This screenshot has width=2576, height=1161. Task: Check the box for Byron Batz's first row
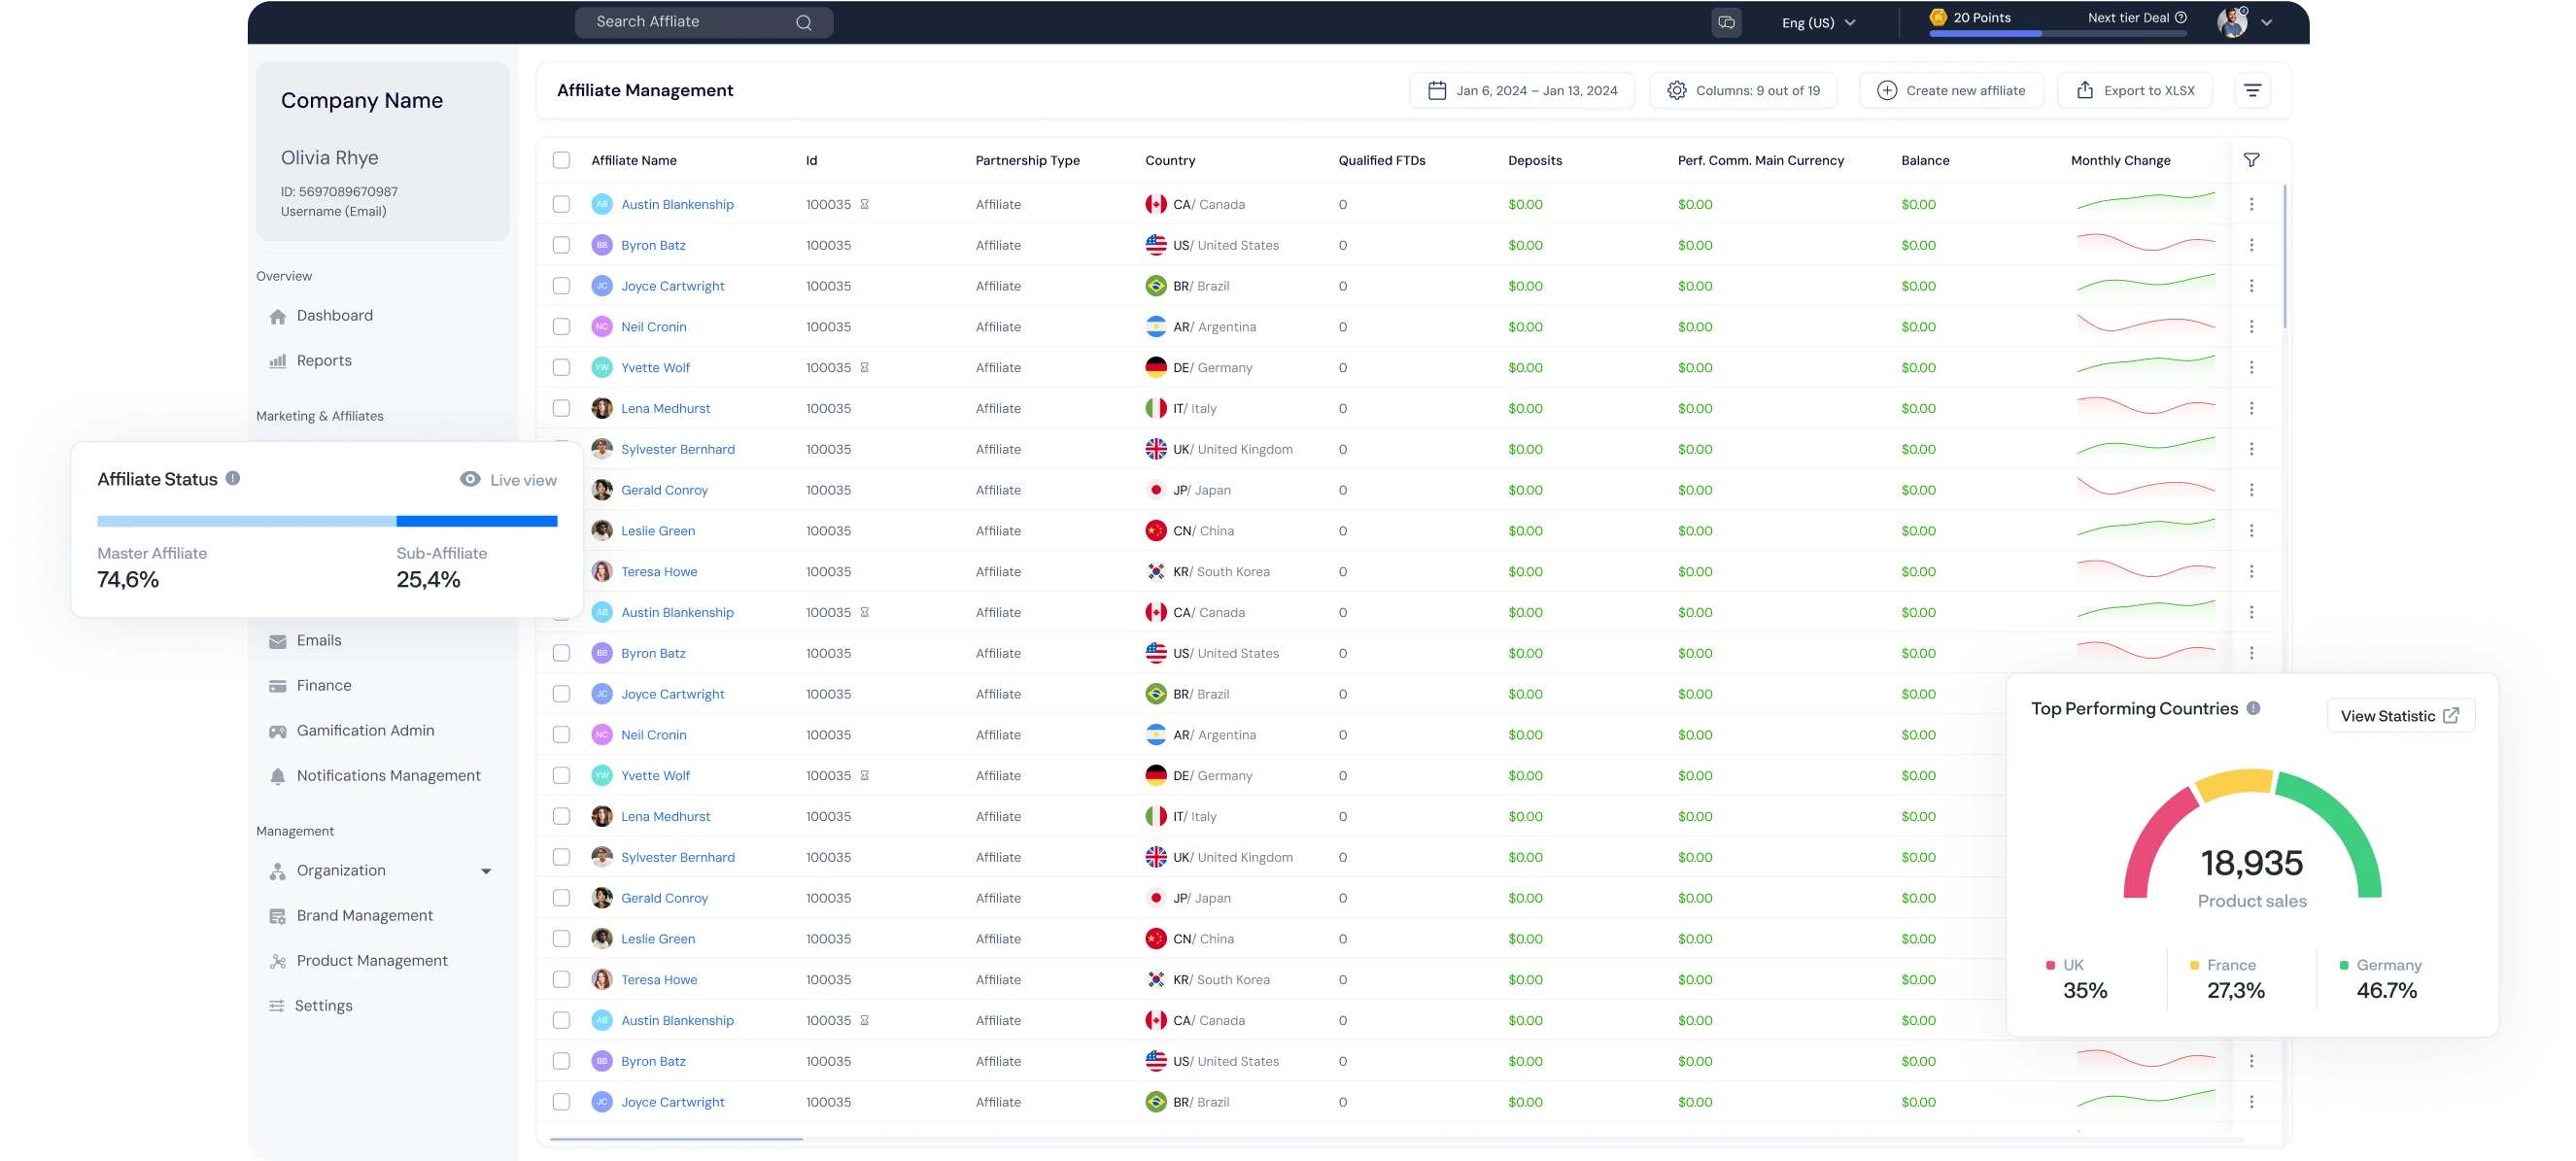[x=561, y=245]
